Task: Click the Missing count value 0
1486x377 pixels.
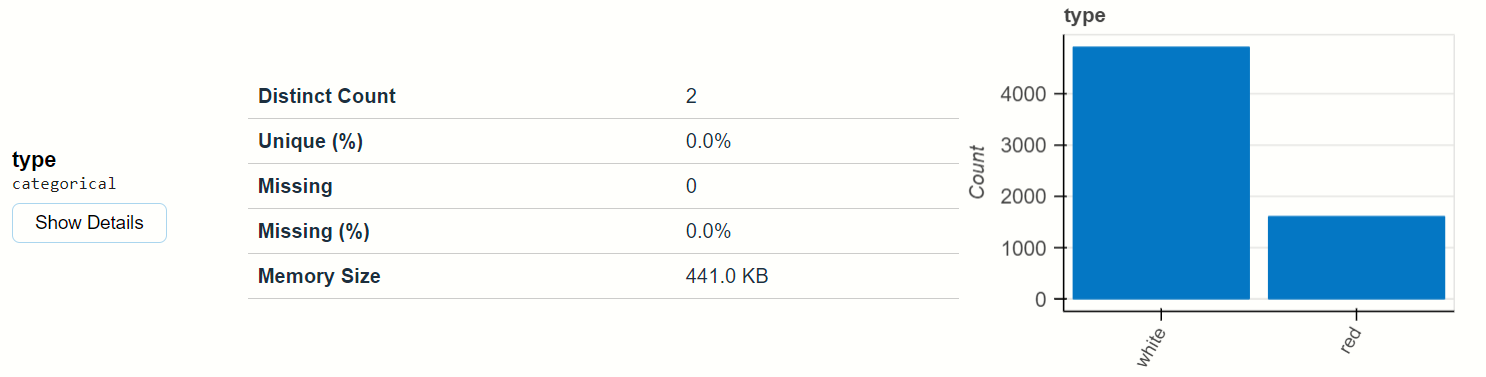Action: pos(691,186)
